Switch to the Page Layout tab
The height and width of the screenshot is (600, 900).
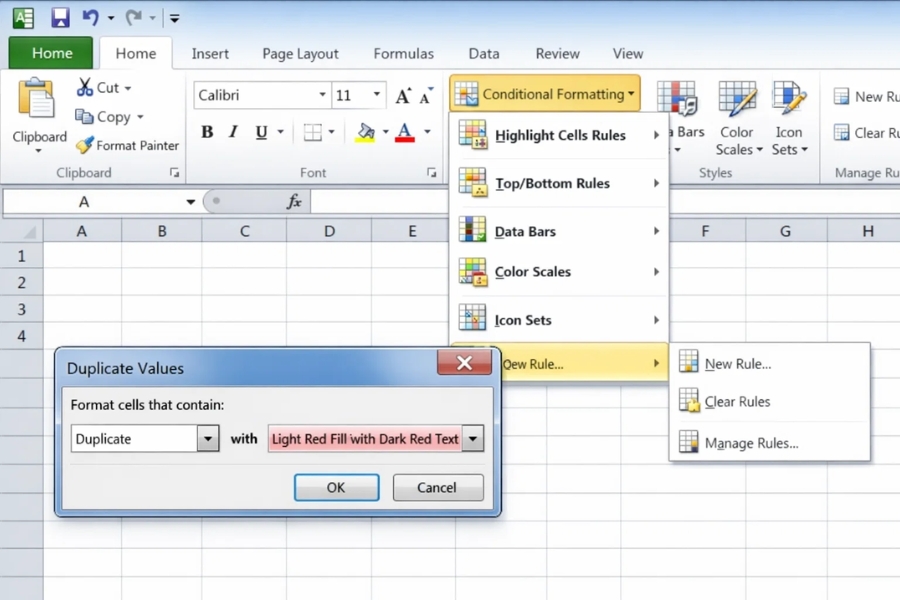(x=300, y=53)
